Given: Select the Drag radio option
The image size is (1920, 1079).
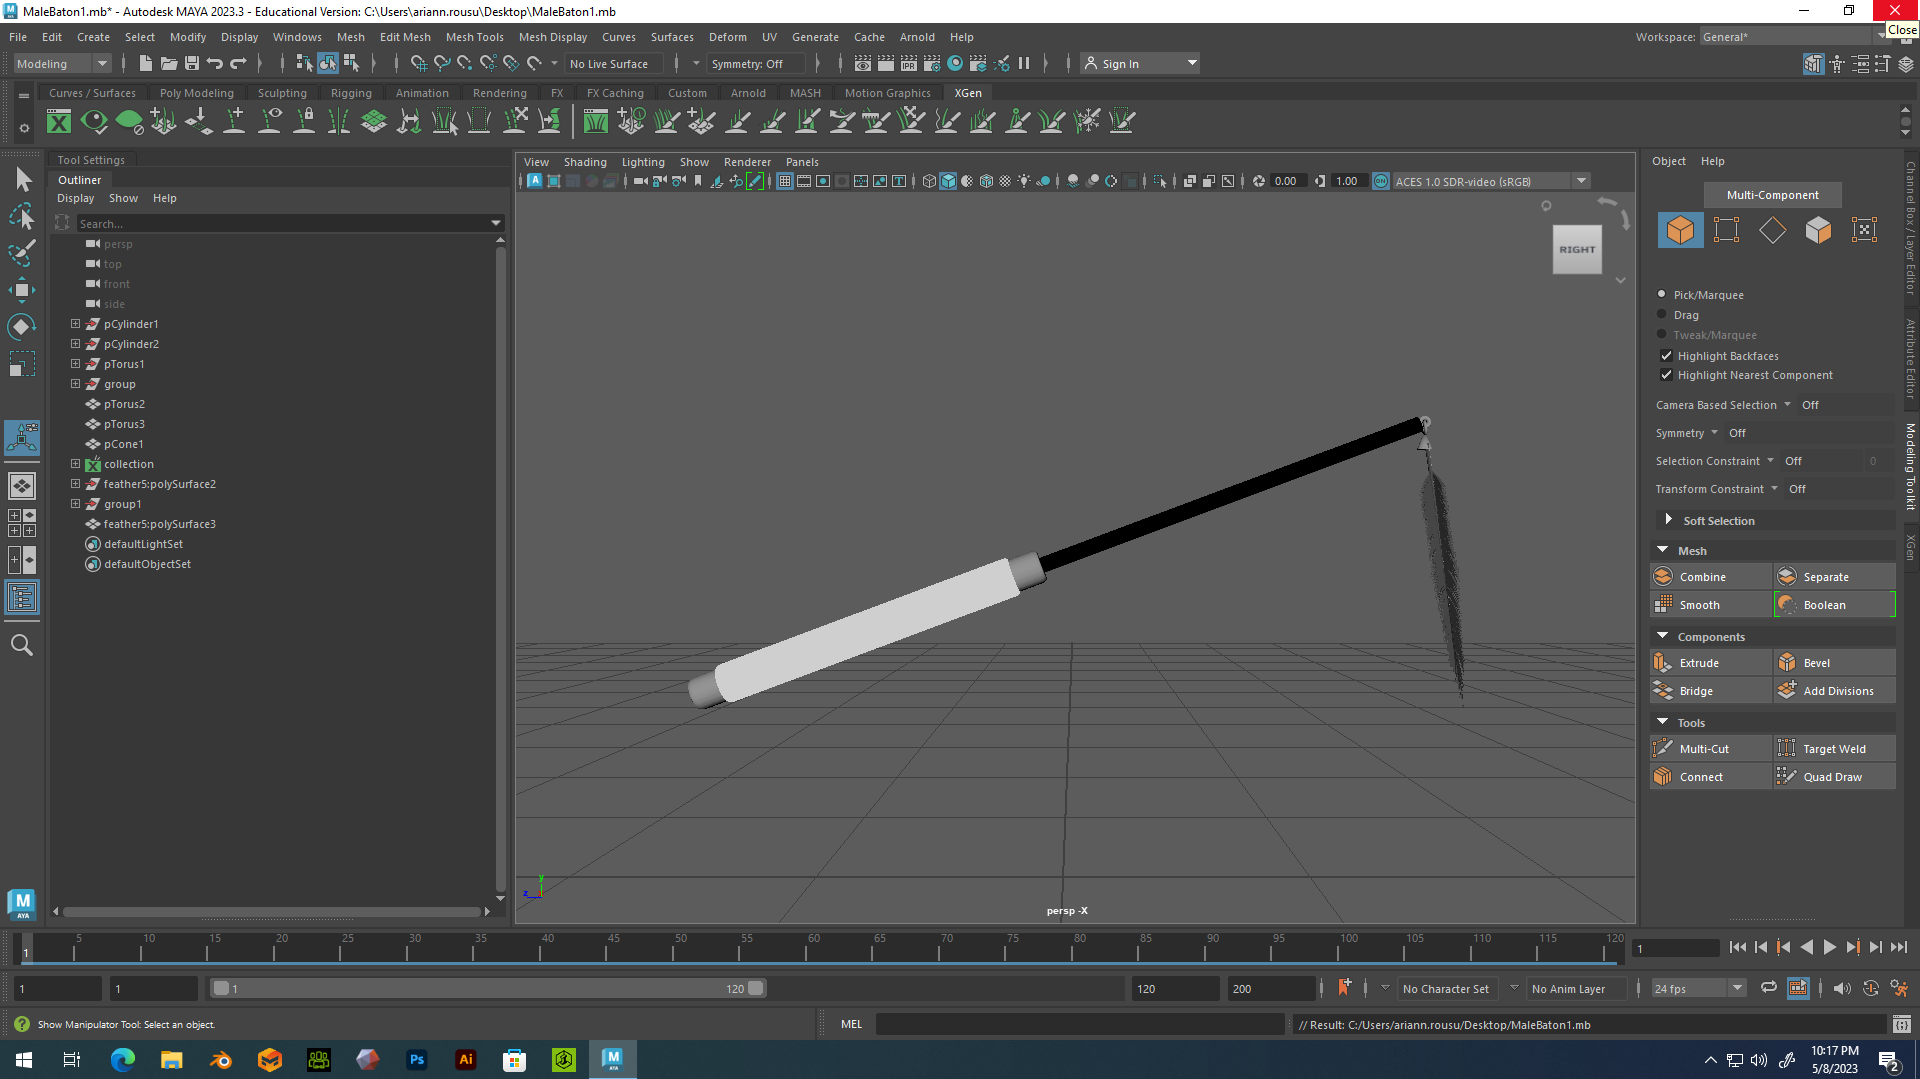Looking at the screenshot, I should click(x=1662, y=315).
